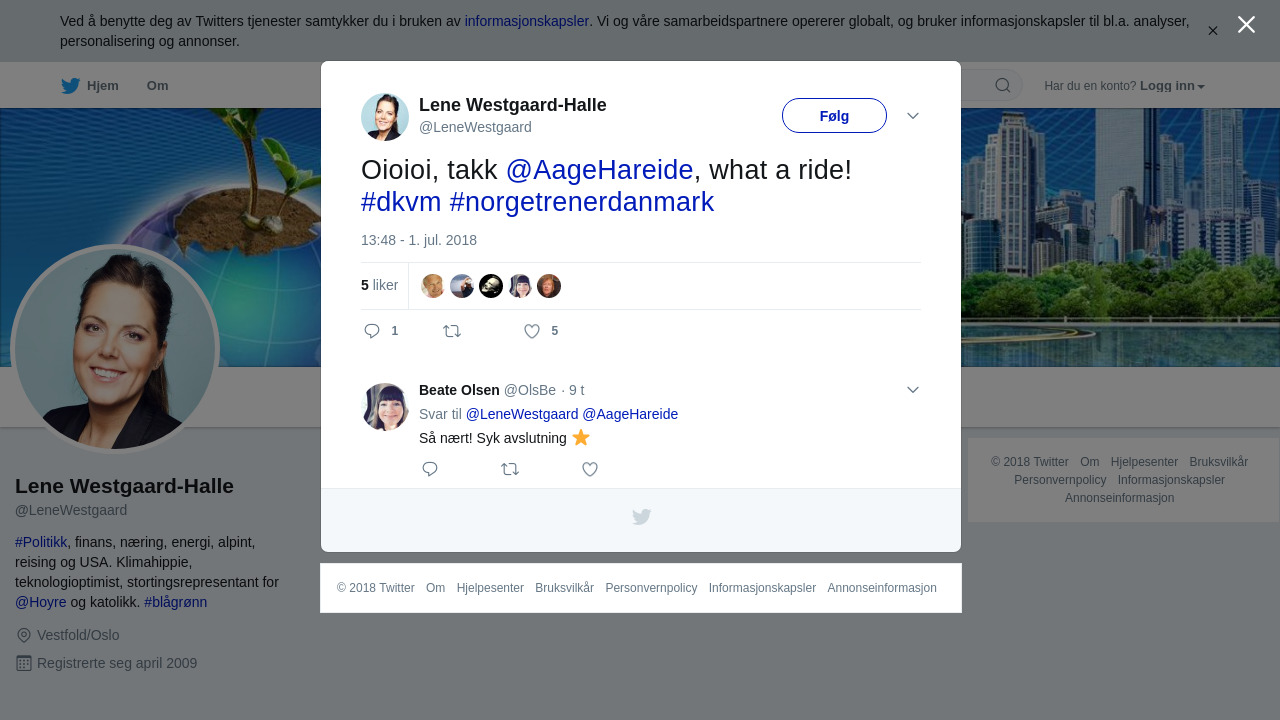Open Lene's avatar in tweet modal
1280x720 pixels.
[385, 117]
